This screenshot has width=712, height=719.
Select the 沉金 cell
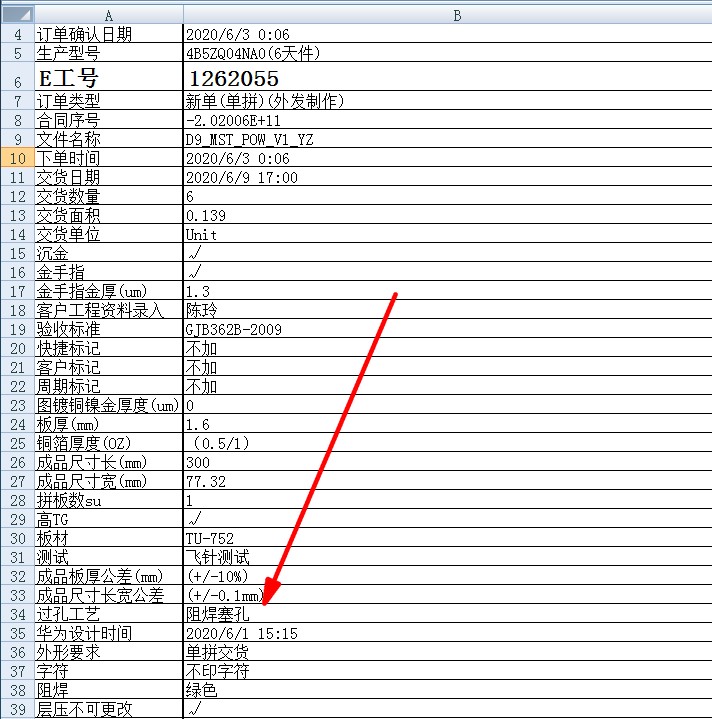coord(109,253)
